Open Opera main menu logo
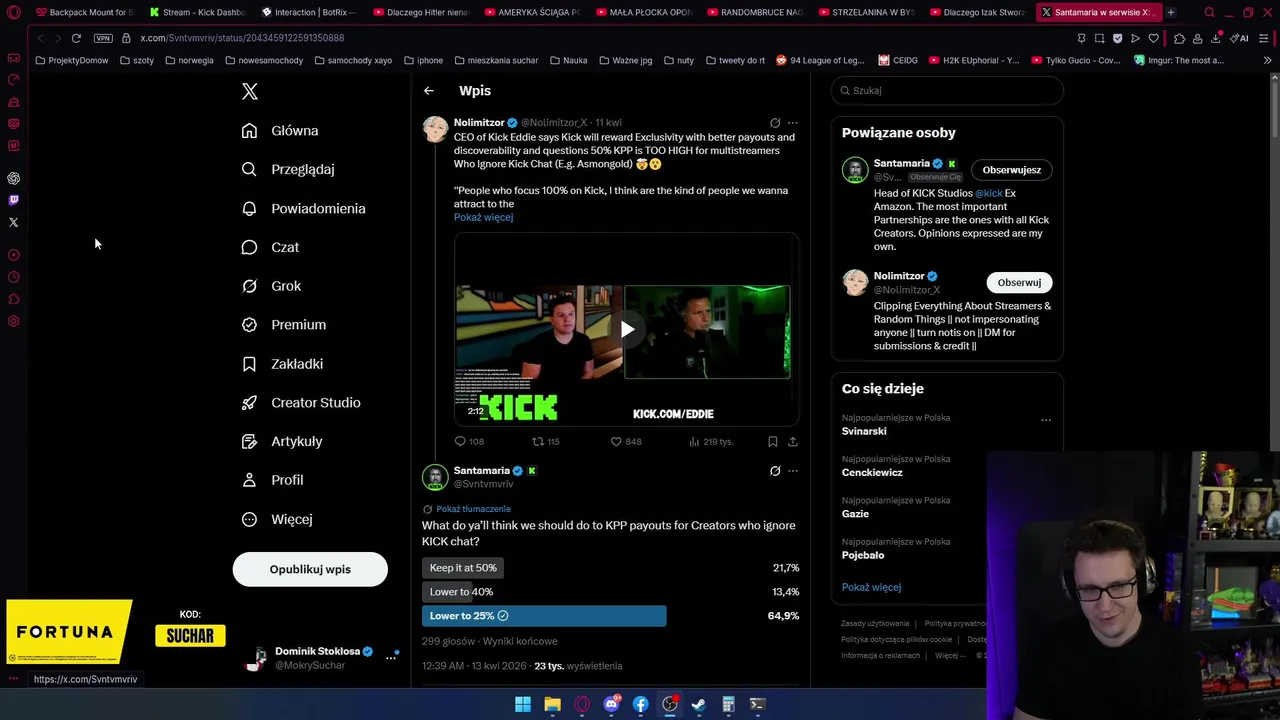1280x720 pixels. pos(14,12)
